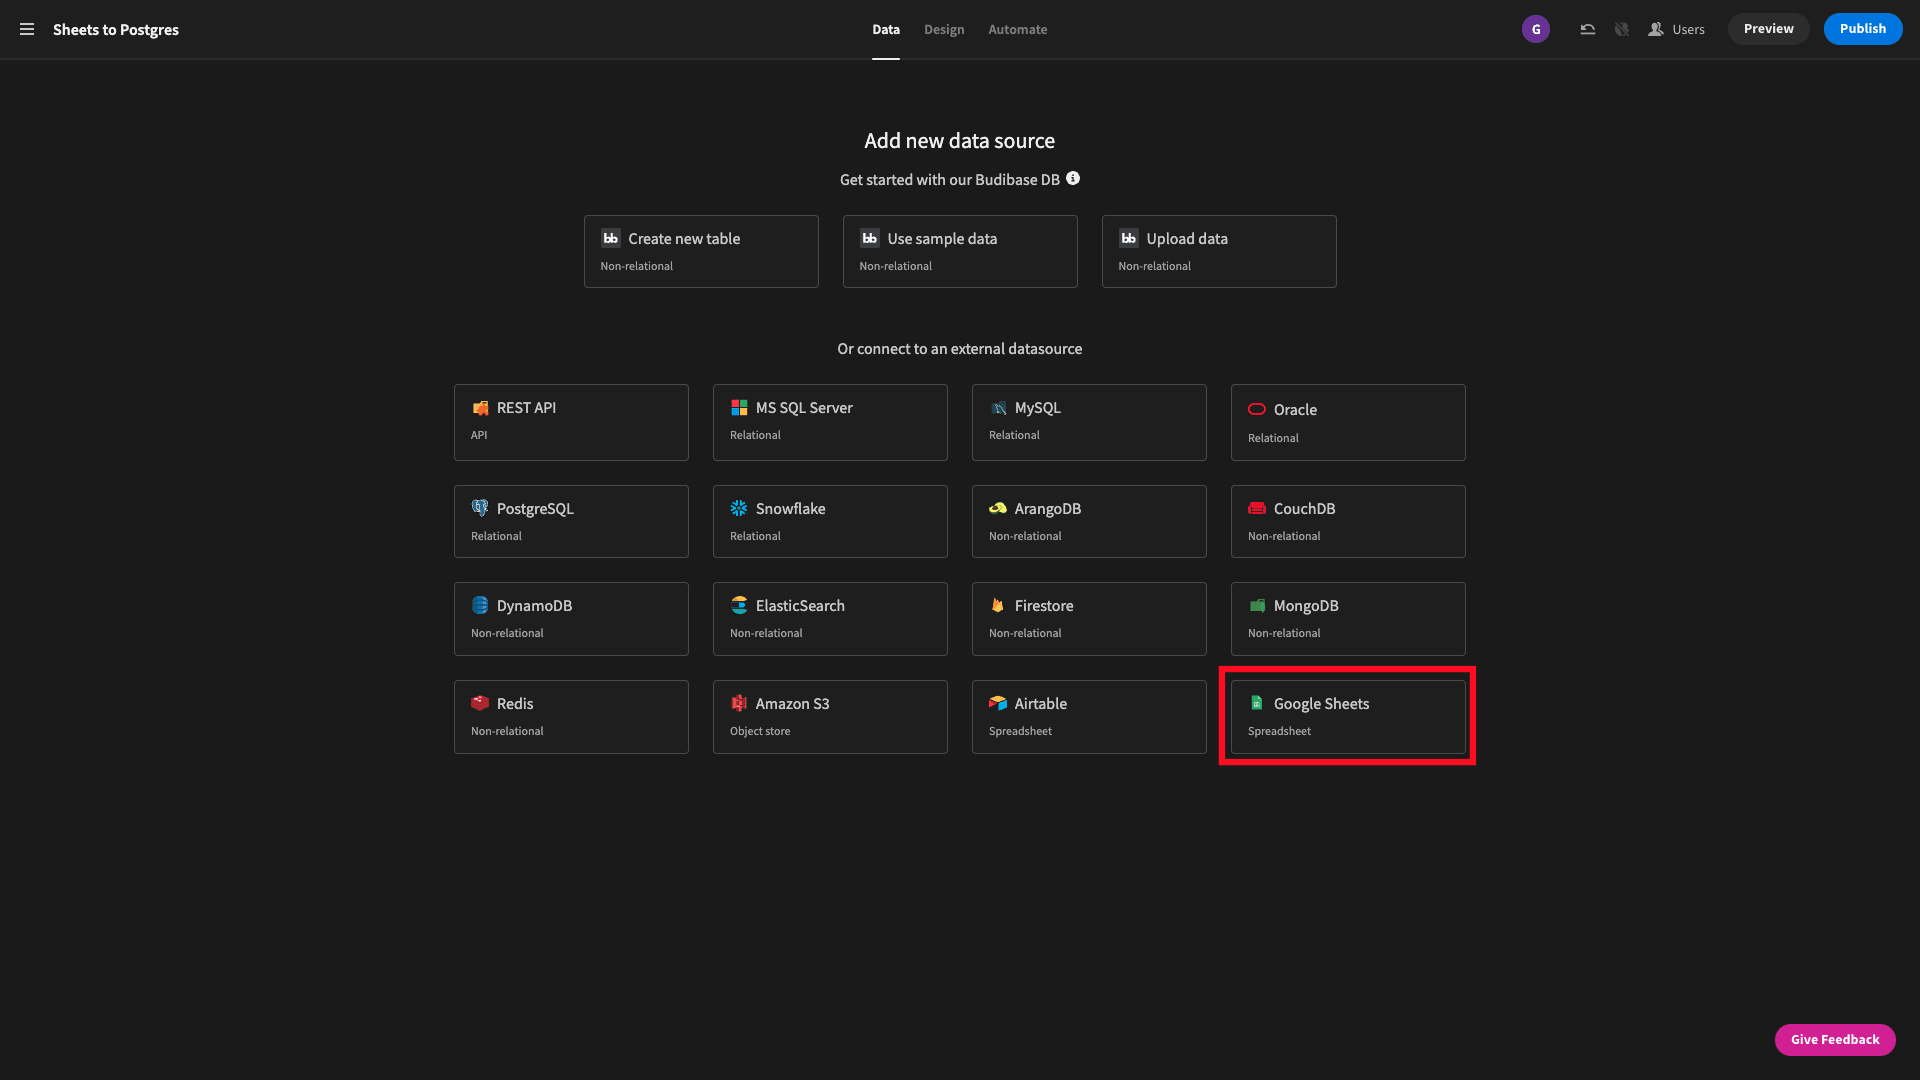Click the disabled icon beside Users
1920x1080 pixels.
click(1622, 29)
